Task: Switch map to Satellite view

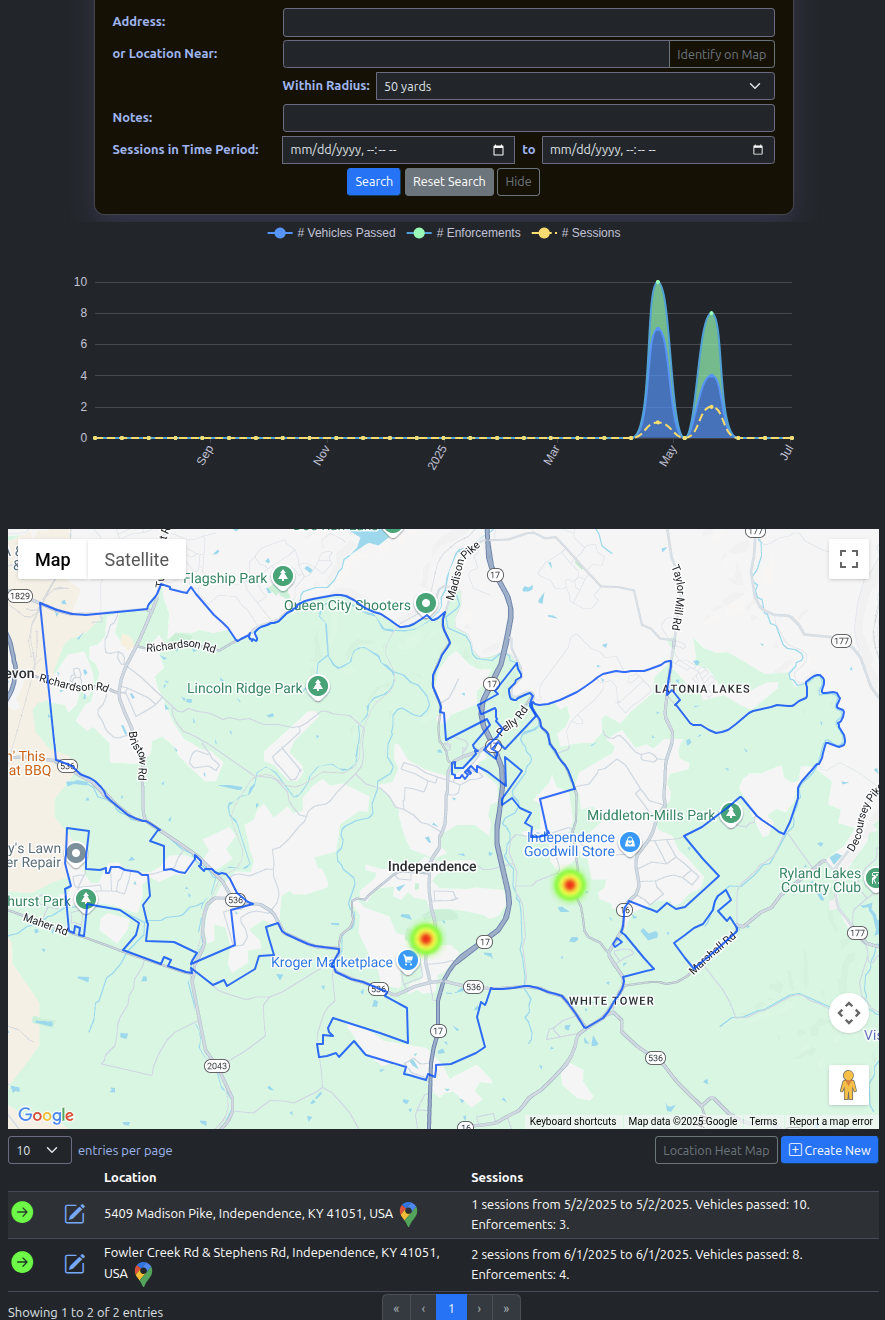Action: click(x=136, y=560)
